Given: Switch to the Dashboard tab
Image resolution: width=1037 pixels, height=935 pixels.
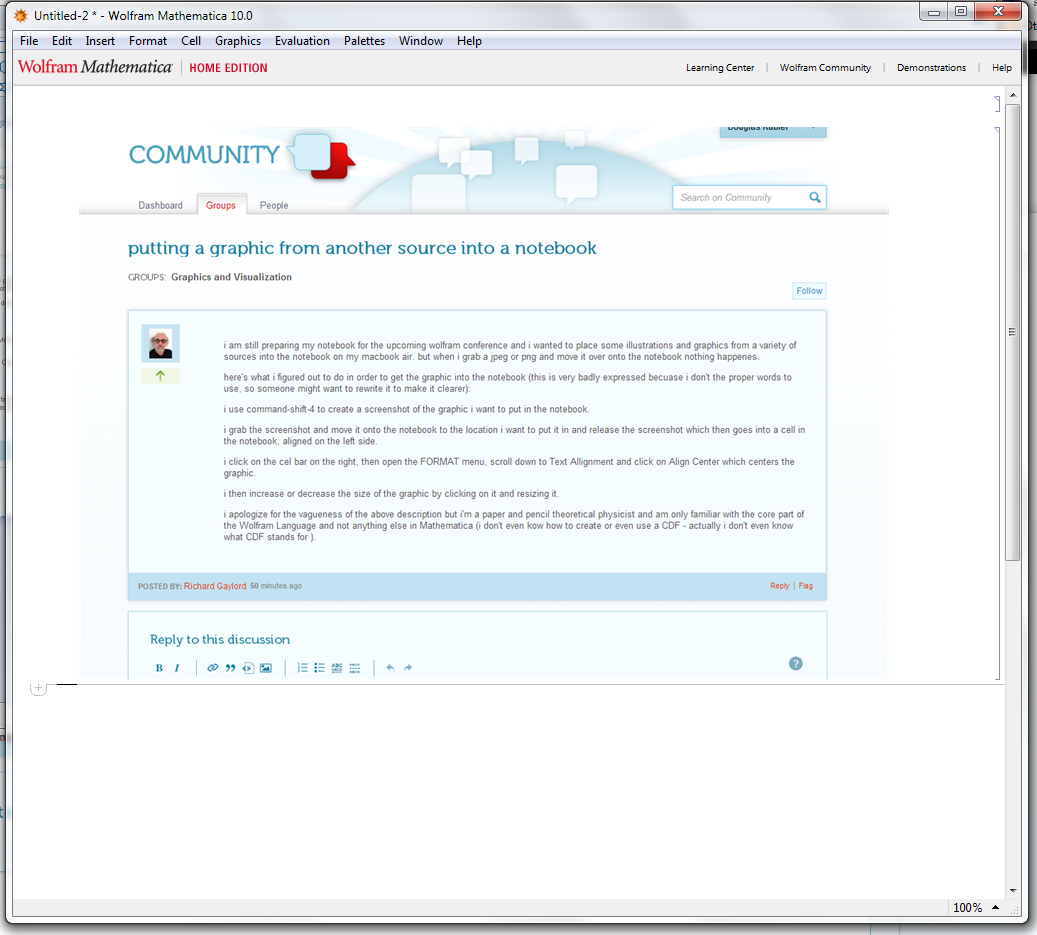Looking at the screenshot, I should [x=160, y=206].
